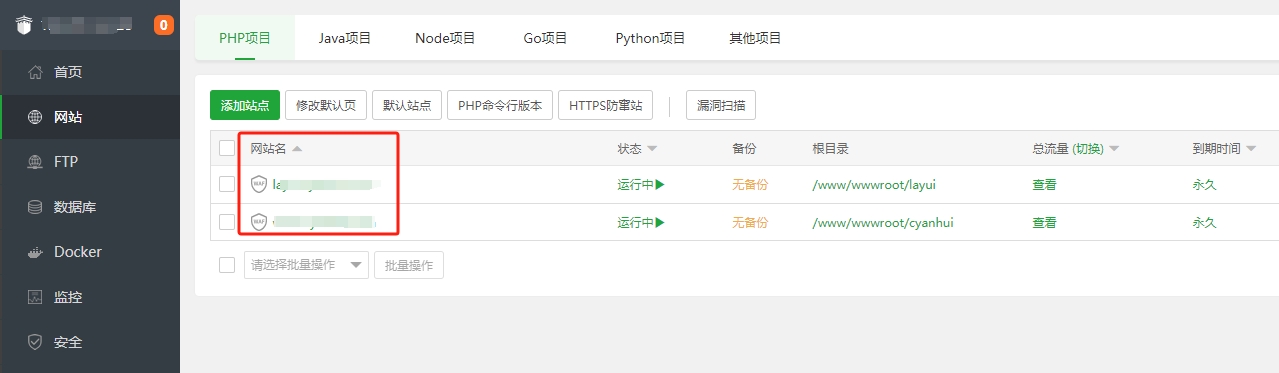Switch to the Python项目 tab

[x=651, y=38]
